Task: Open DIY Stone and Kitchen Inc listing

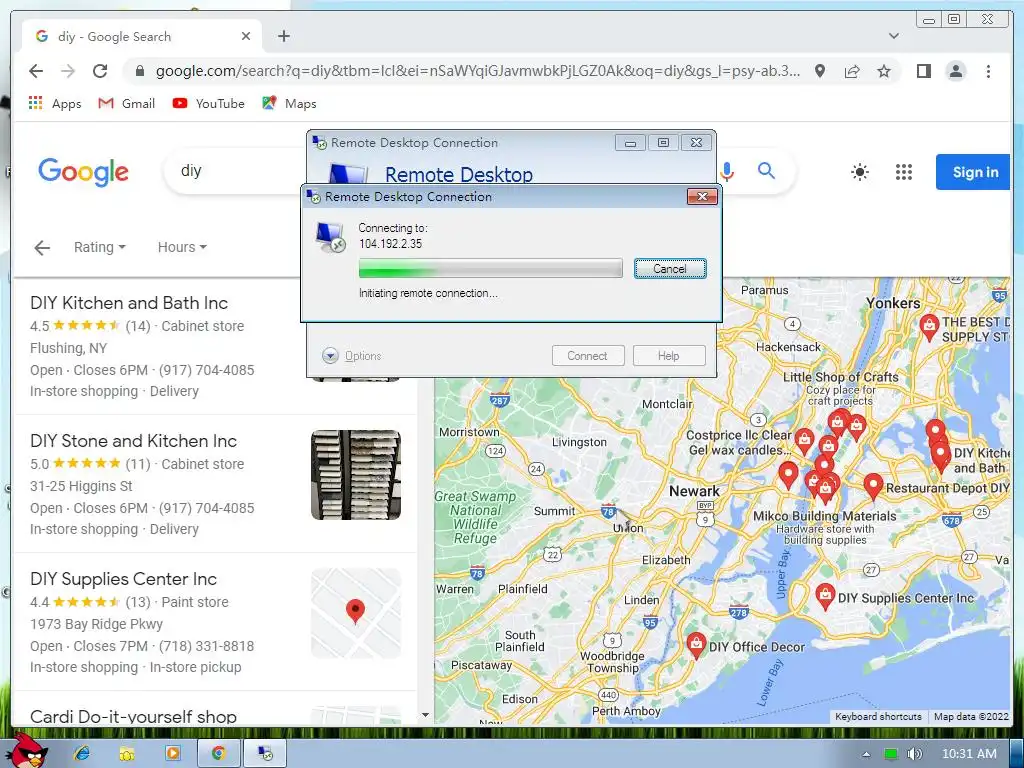Action: (133, 441)
